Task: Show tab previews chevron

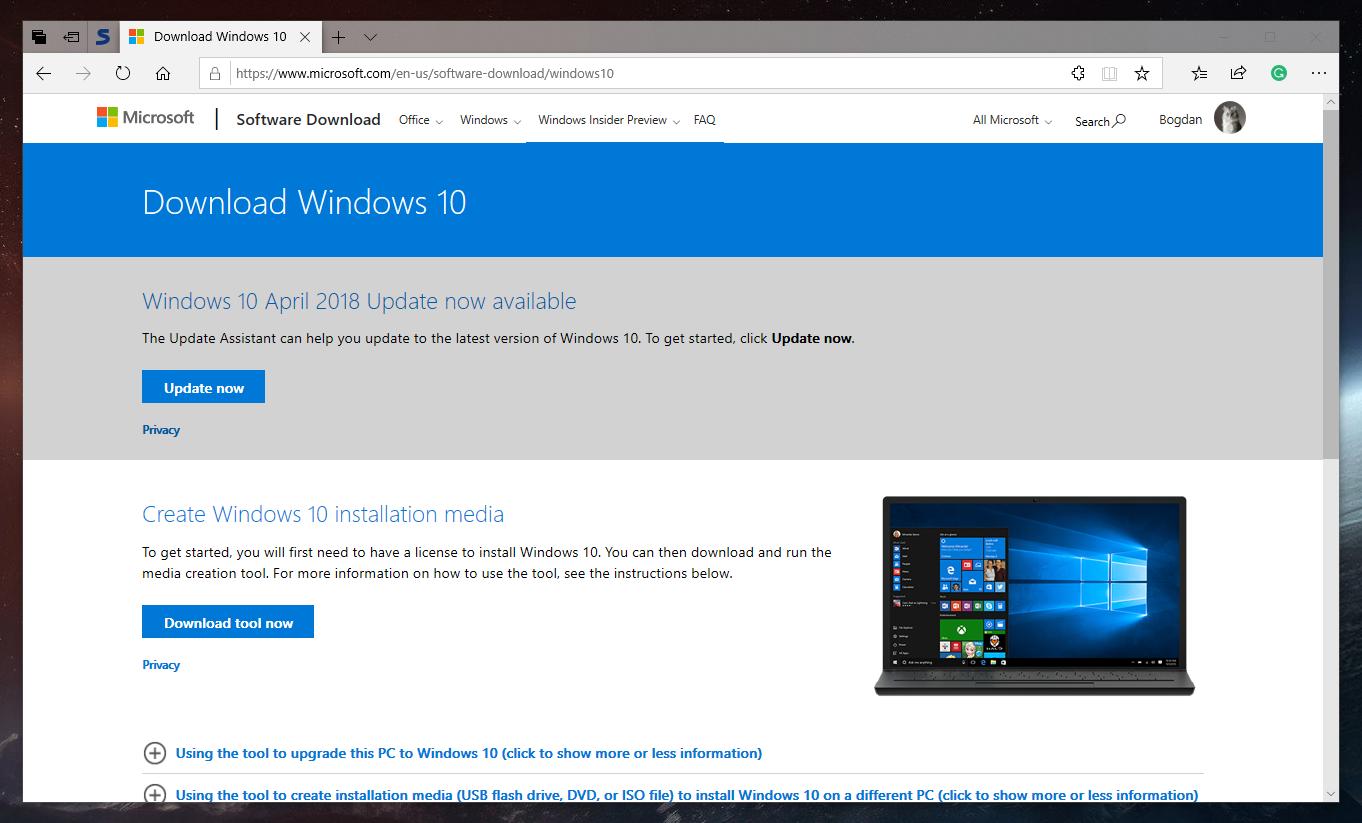Action: [370, 37]
